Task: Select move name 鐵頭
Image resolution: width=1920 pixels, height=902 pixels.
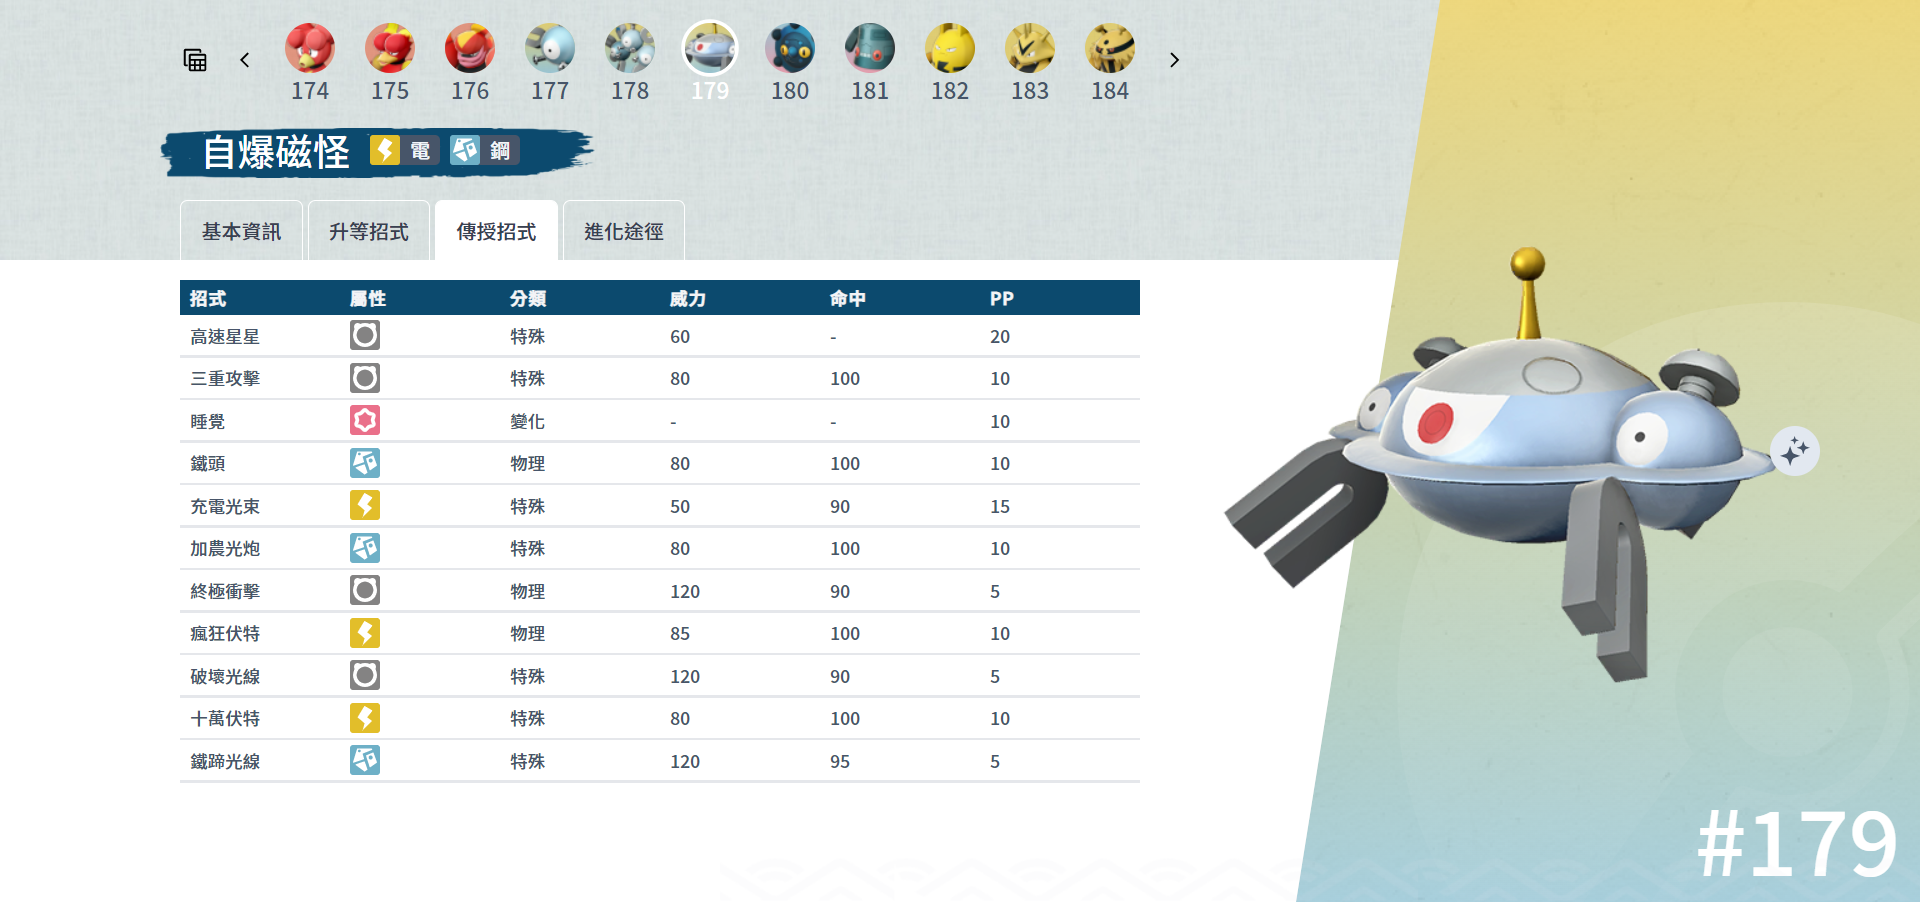Action: (x=208, y=464)
